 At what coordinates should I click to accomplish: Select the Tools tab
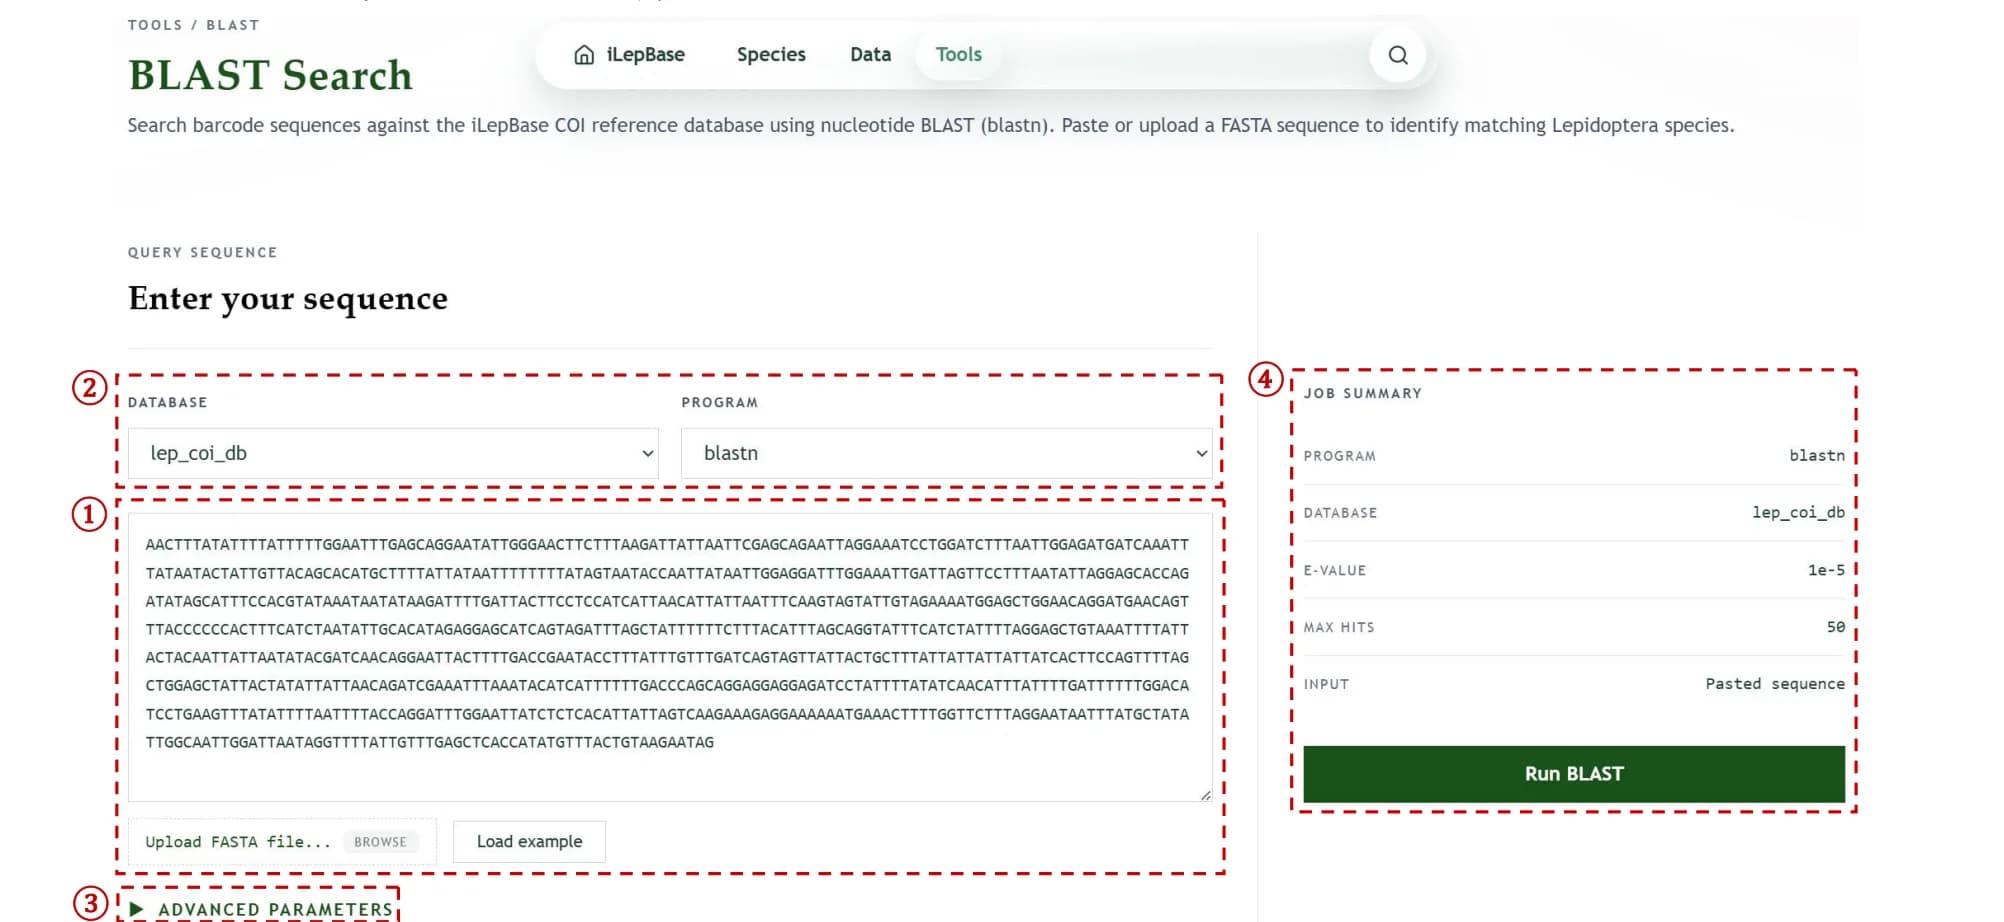click(958, 54)
